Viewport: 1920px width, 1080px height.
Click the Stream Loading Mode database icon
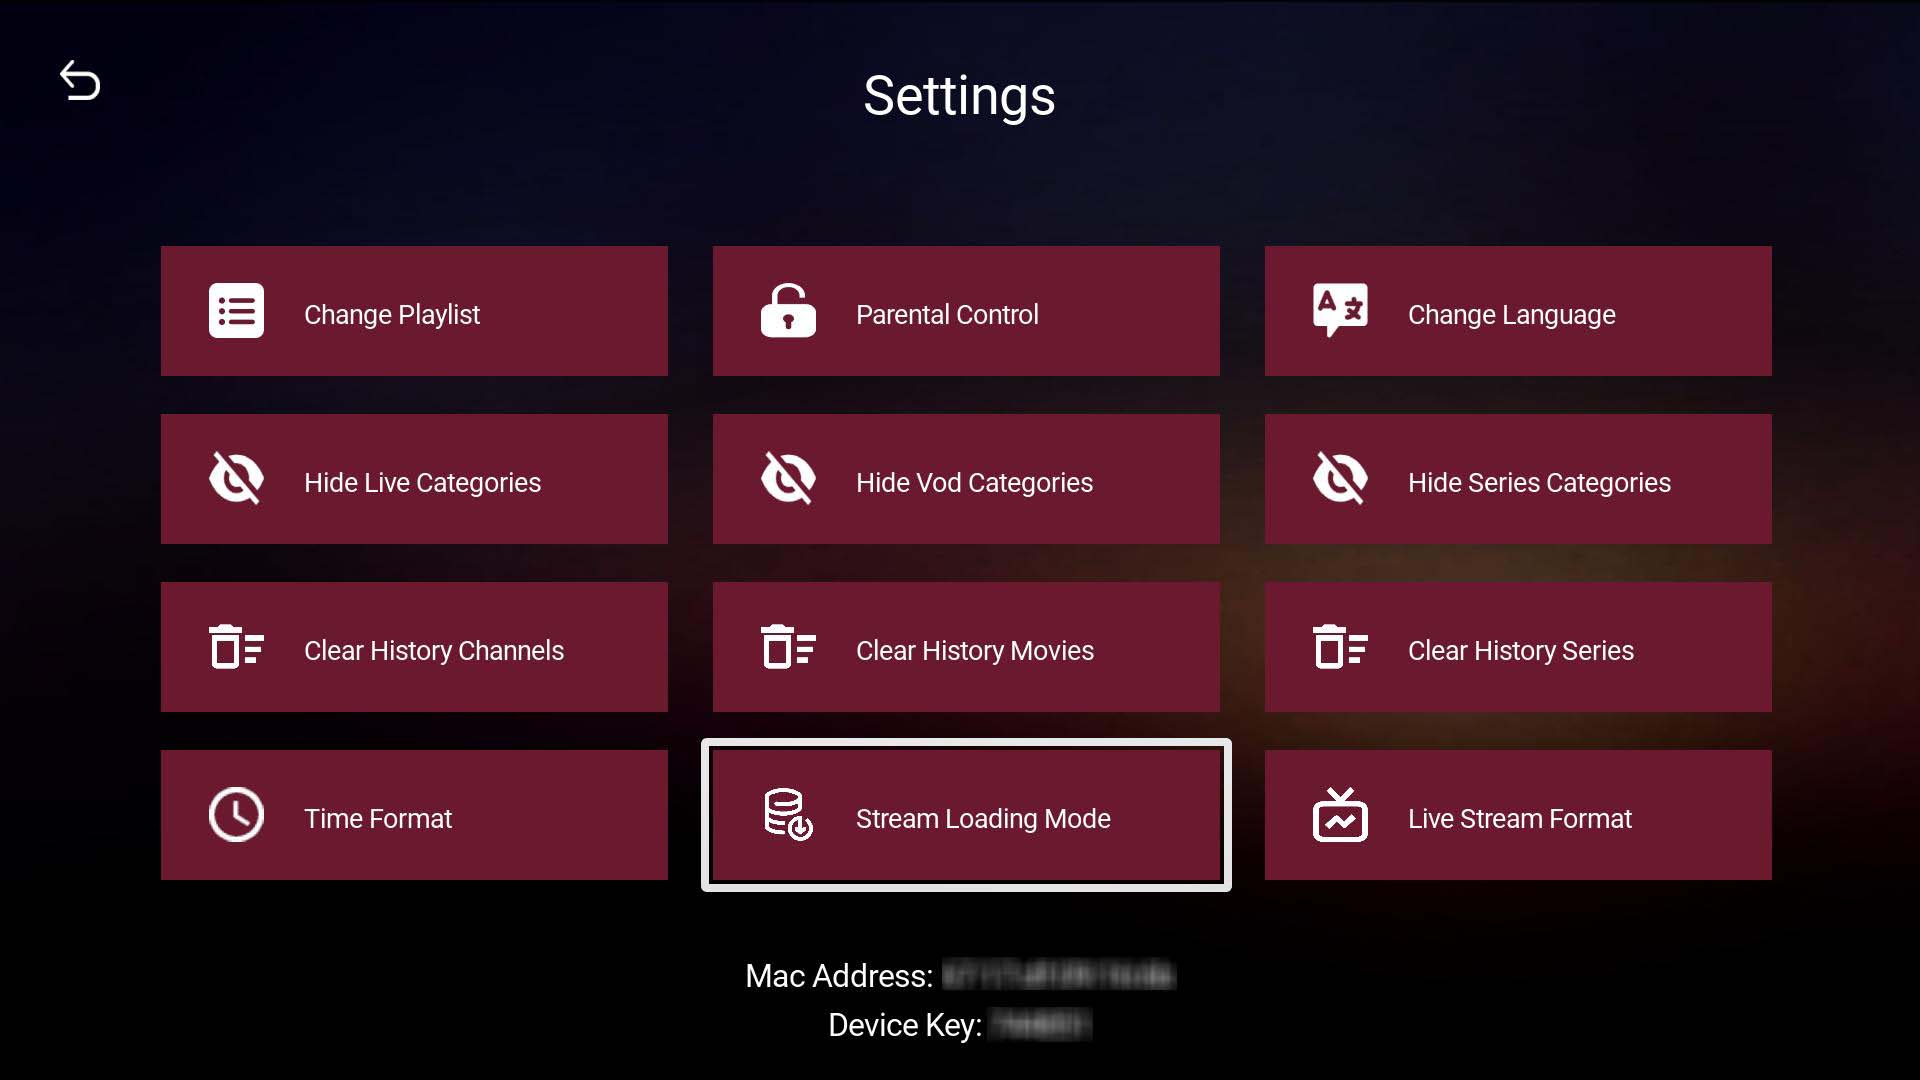(788, 815)
